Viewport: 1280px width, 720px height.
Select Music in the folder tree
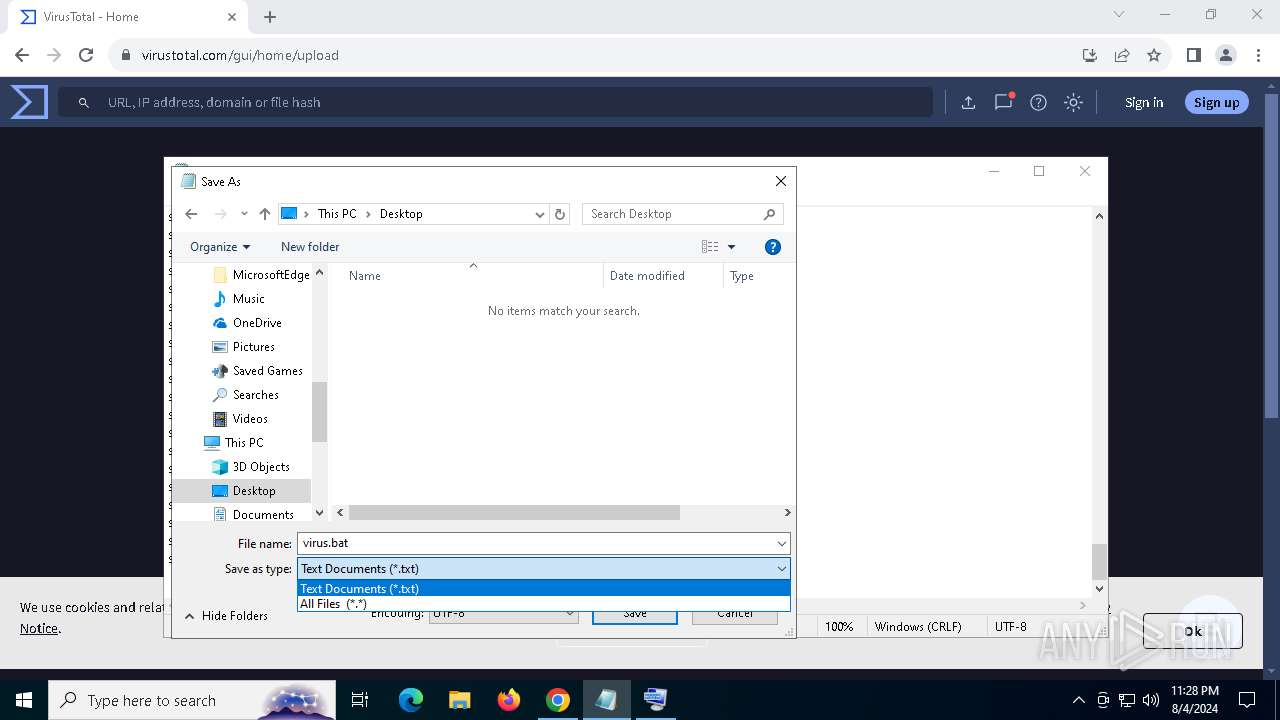pyautogui.click(x=248, y=299)
